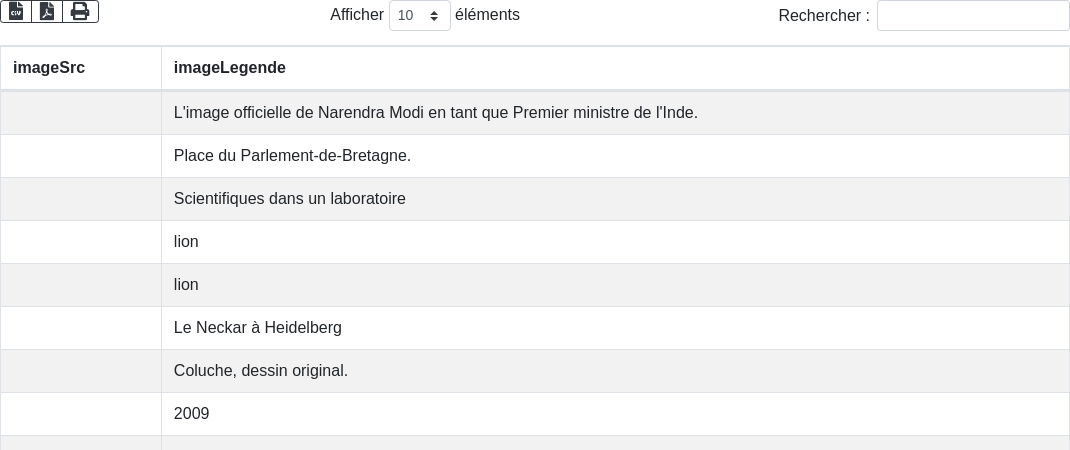Screen dimensions: 1070x450
Task: Click the imageSrc cell beside 2009
Action: coord(81,414)
